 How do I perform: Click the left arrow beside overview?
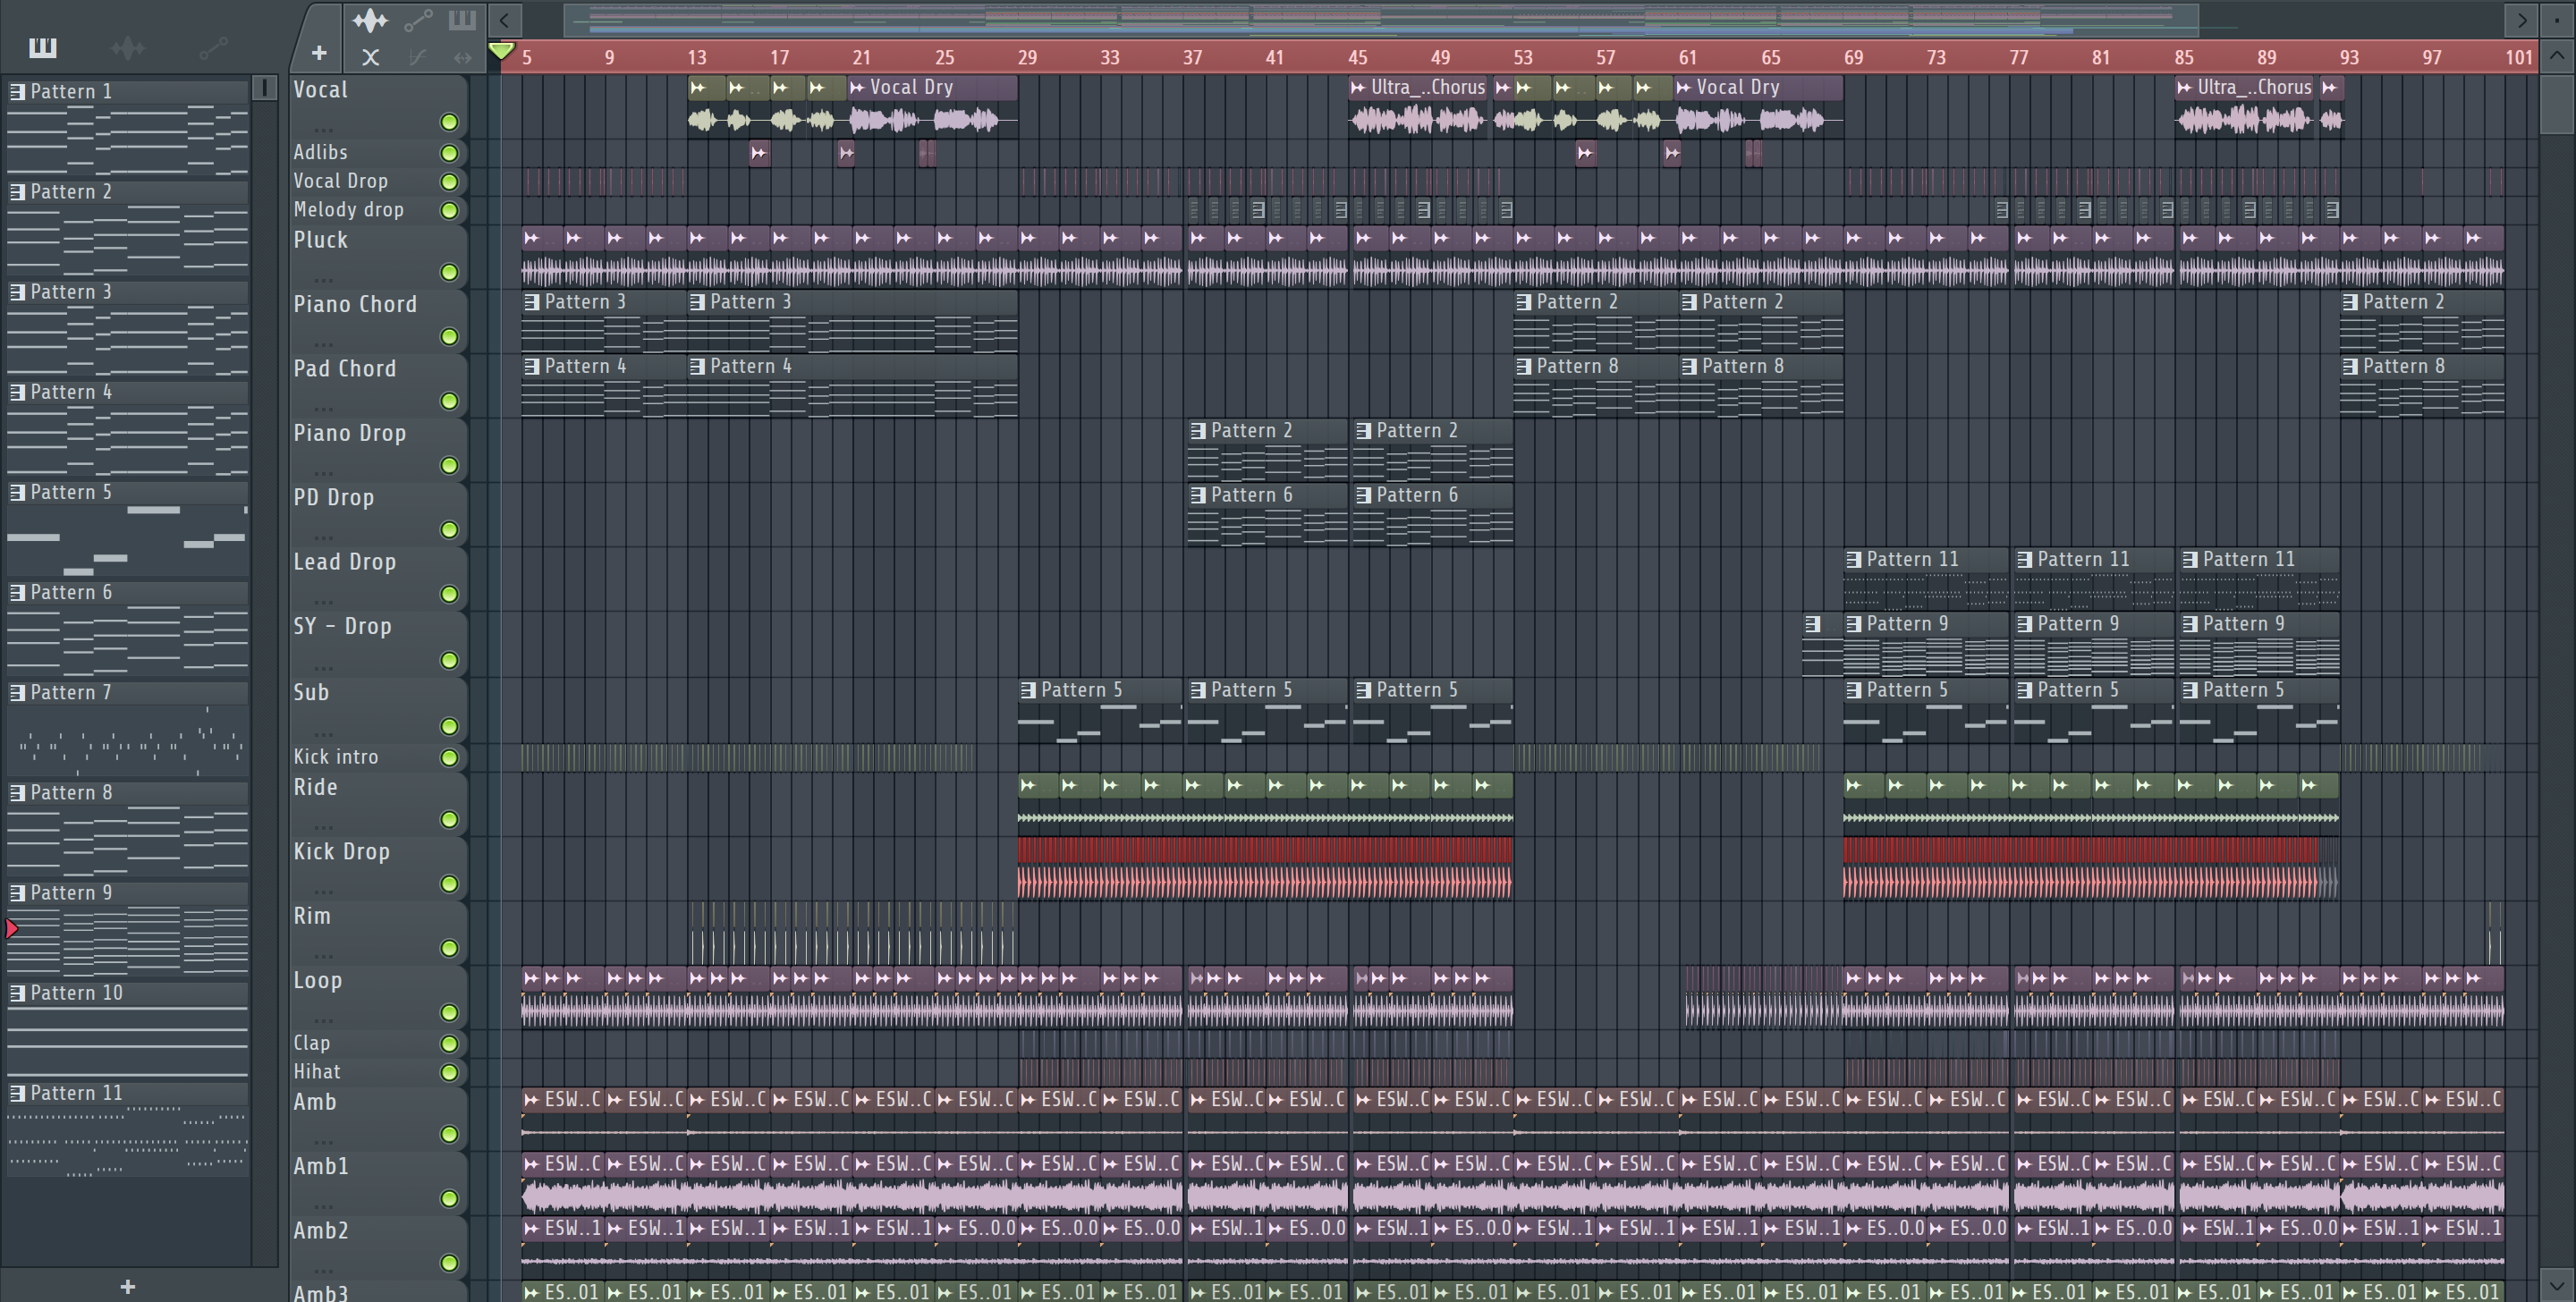505,19
